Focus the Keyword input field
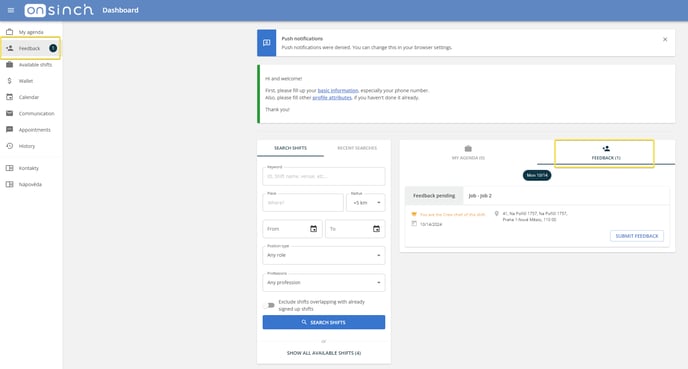The image size is (688, 369). pyautogui.click(x=324, y=176)
